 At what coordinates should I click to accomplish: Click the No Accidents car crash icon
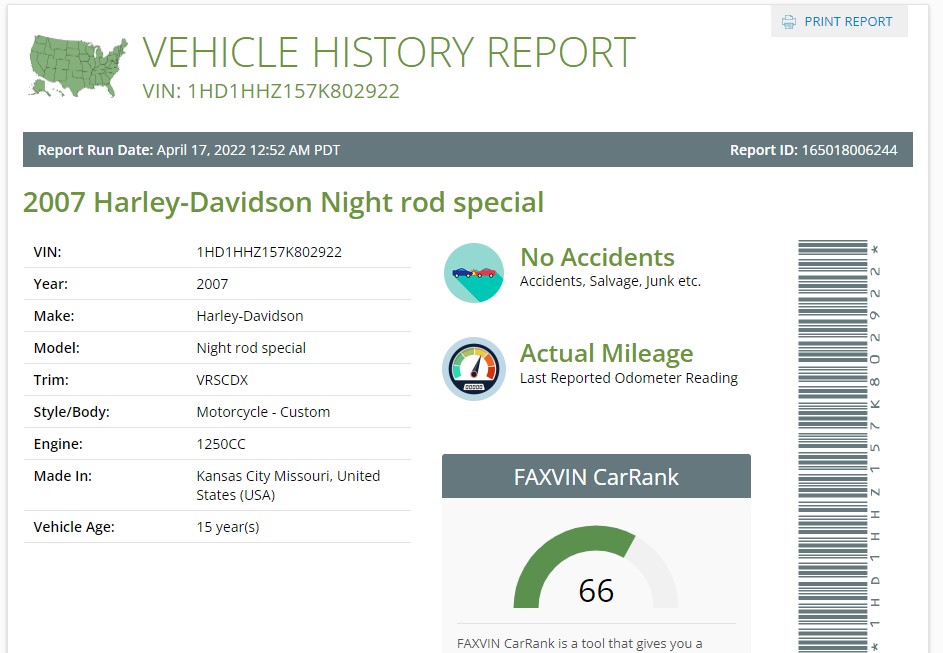point(474,272)
